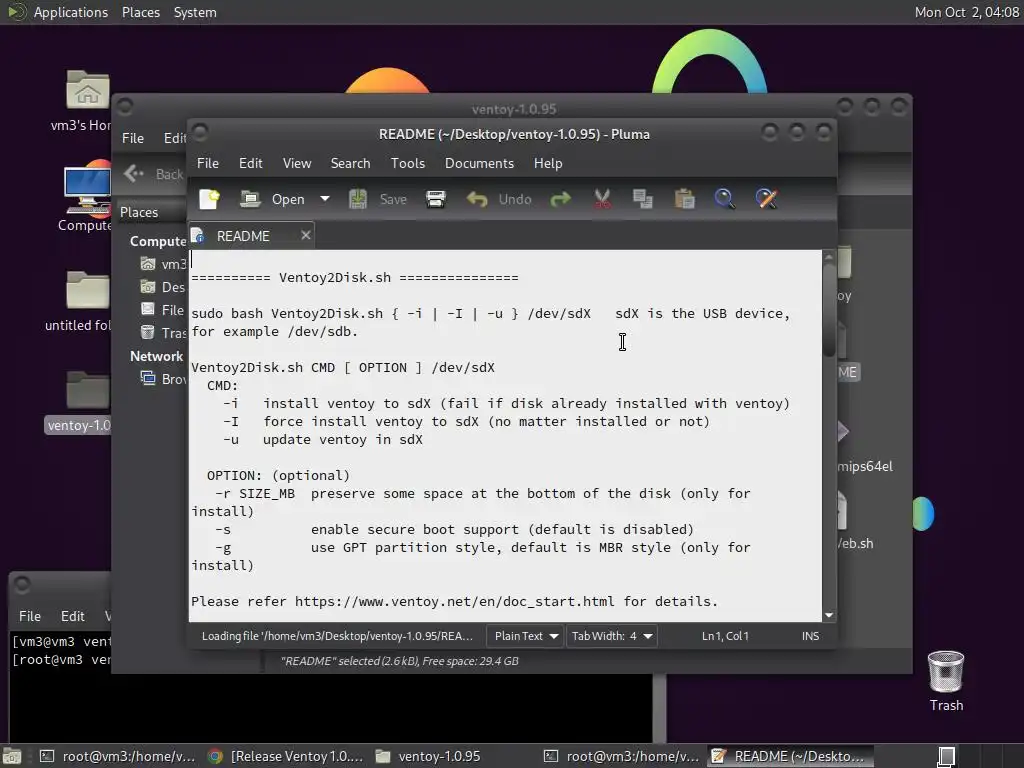The image size is (1024, 768).
Task: Open the Tools menu in Pluma
Action: 408,163
